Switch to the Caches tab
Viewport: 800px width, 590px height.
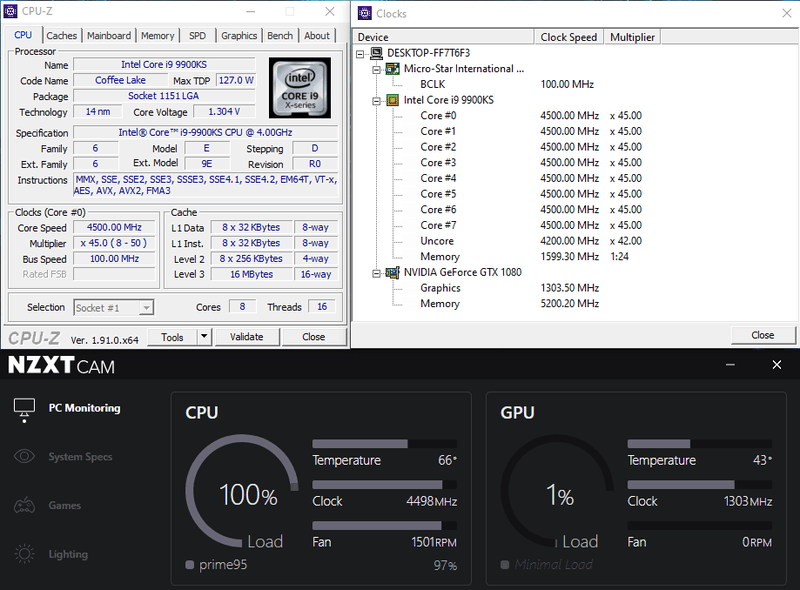[62, 36]
